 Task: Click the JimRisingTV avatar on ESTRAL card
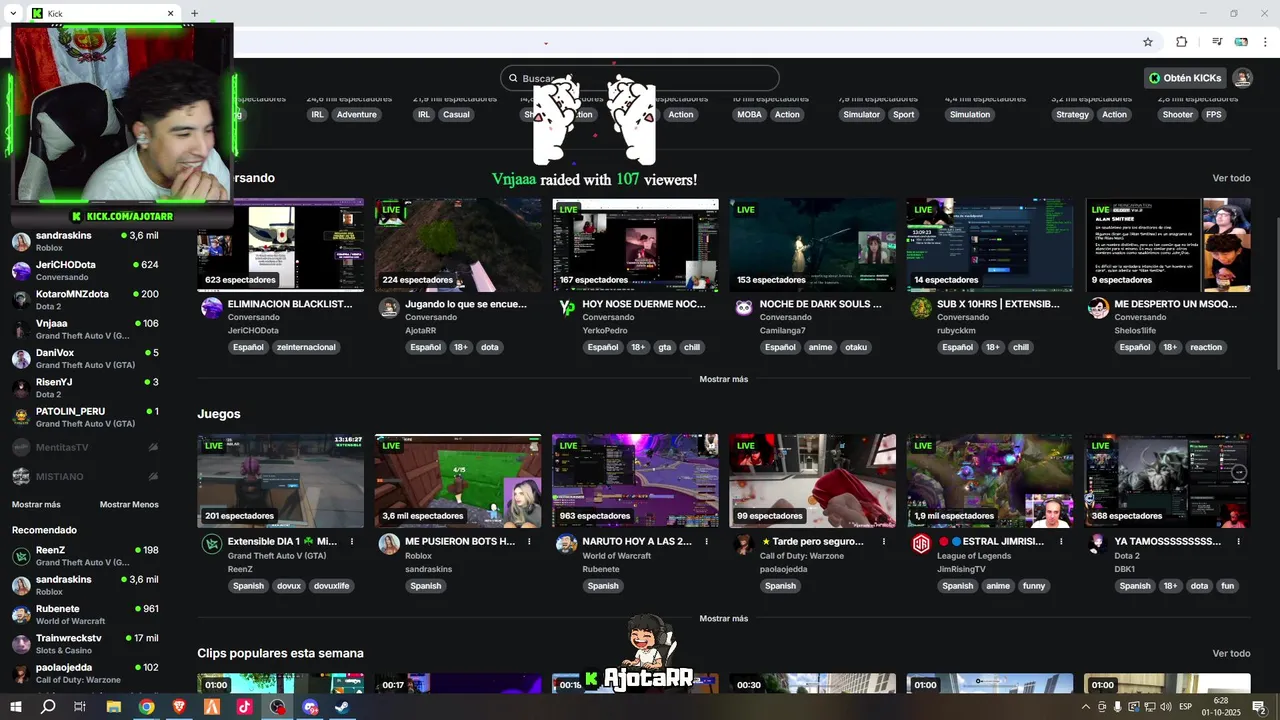(921, 544)
